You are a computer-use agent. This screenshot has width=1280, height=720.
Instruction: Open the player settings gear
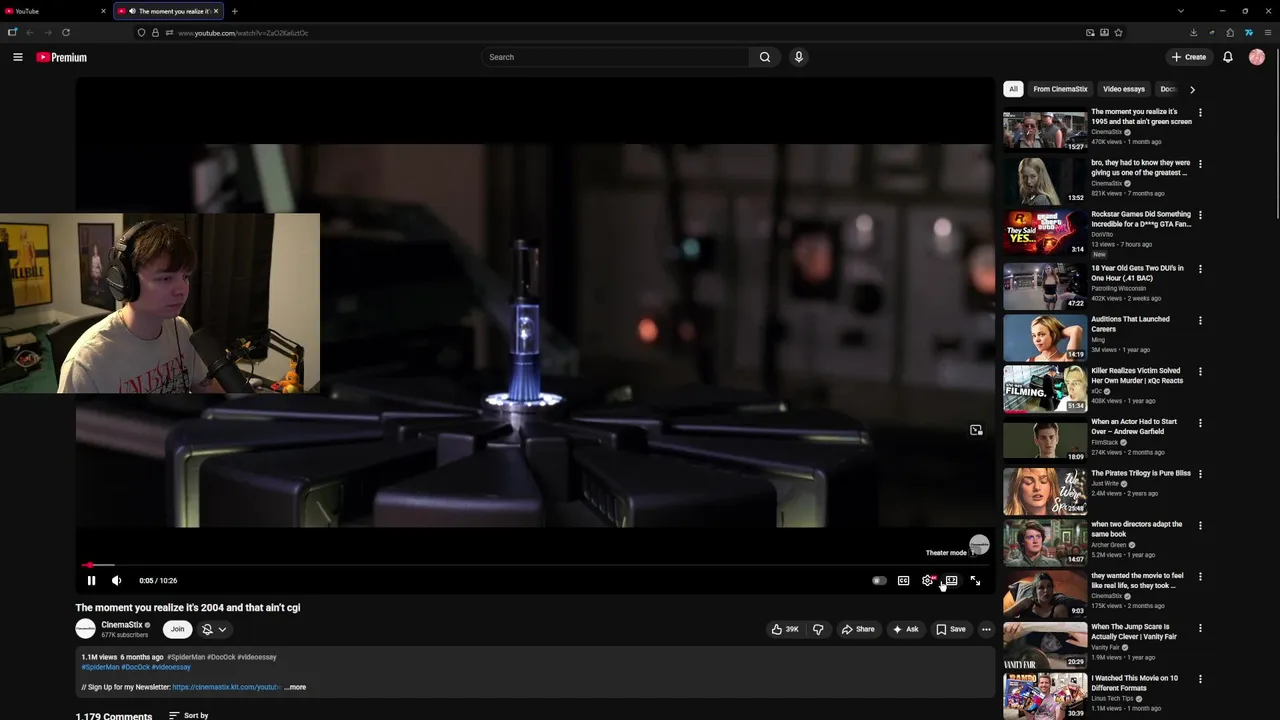pyautogui.click(x=928, y=580)
